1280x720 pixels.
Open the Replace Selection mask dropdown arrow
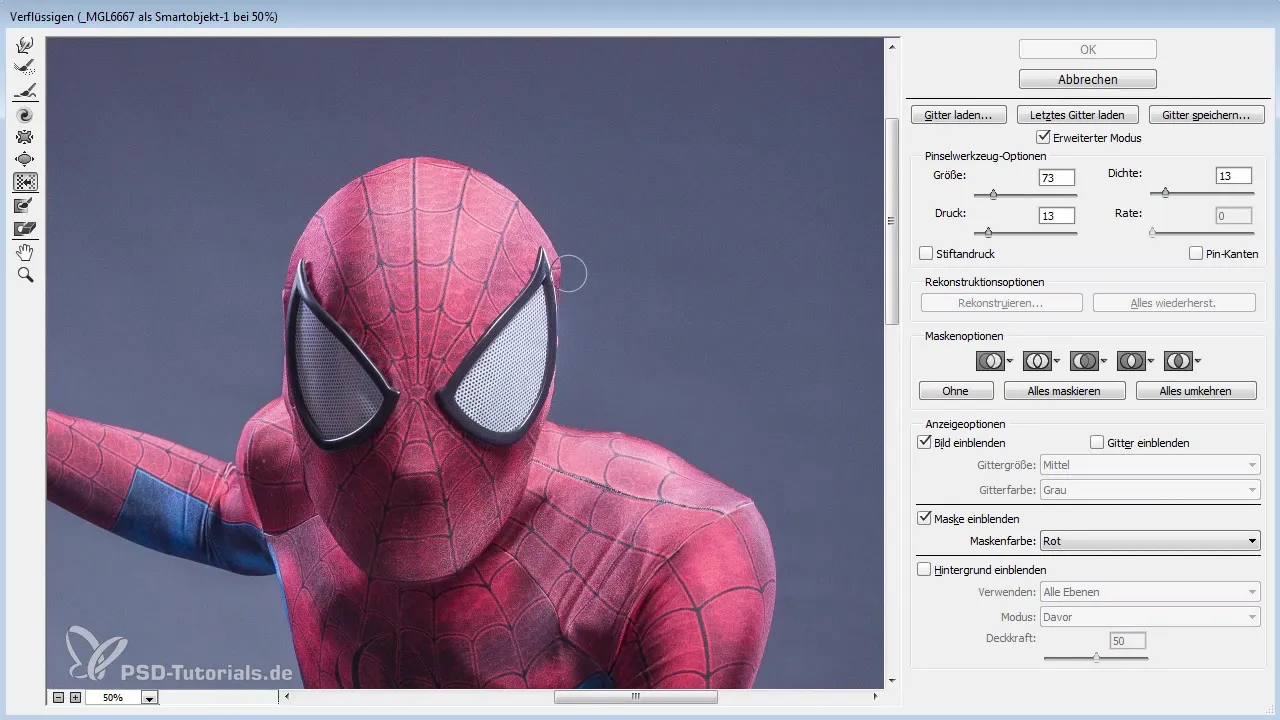pos(1010,361)
